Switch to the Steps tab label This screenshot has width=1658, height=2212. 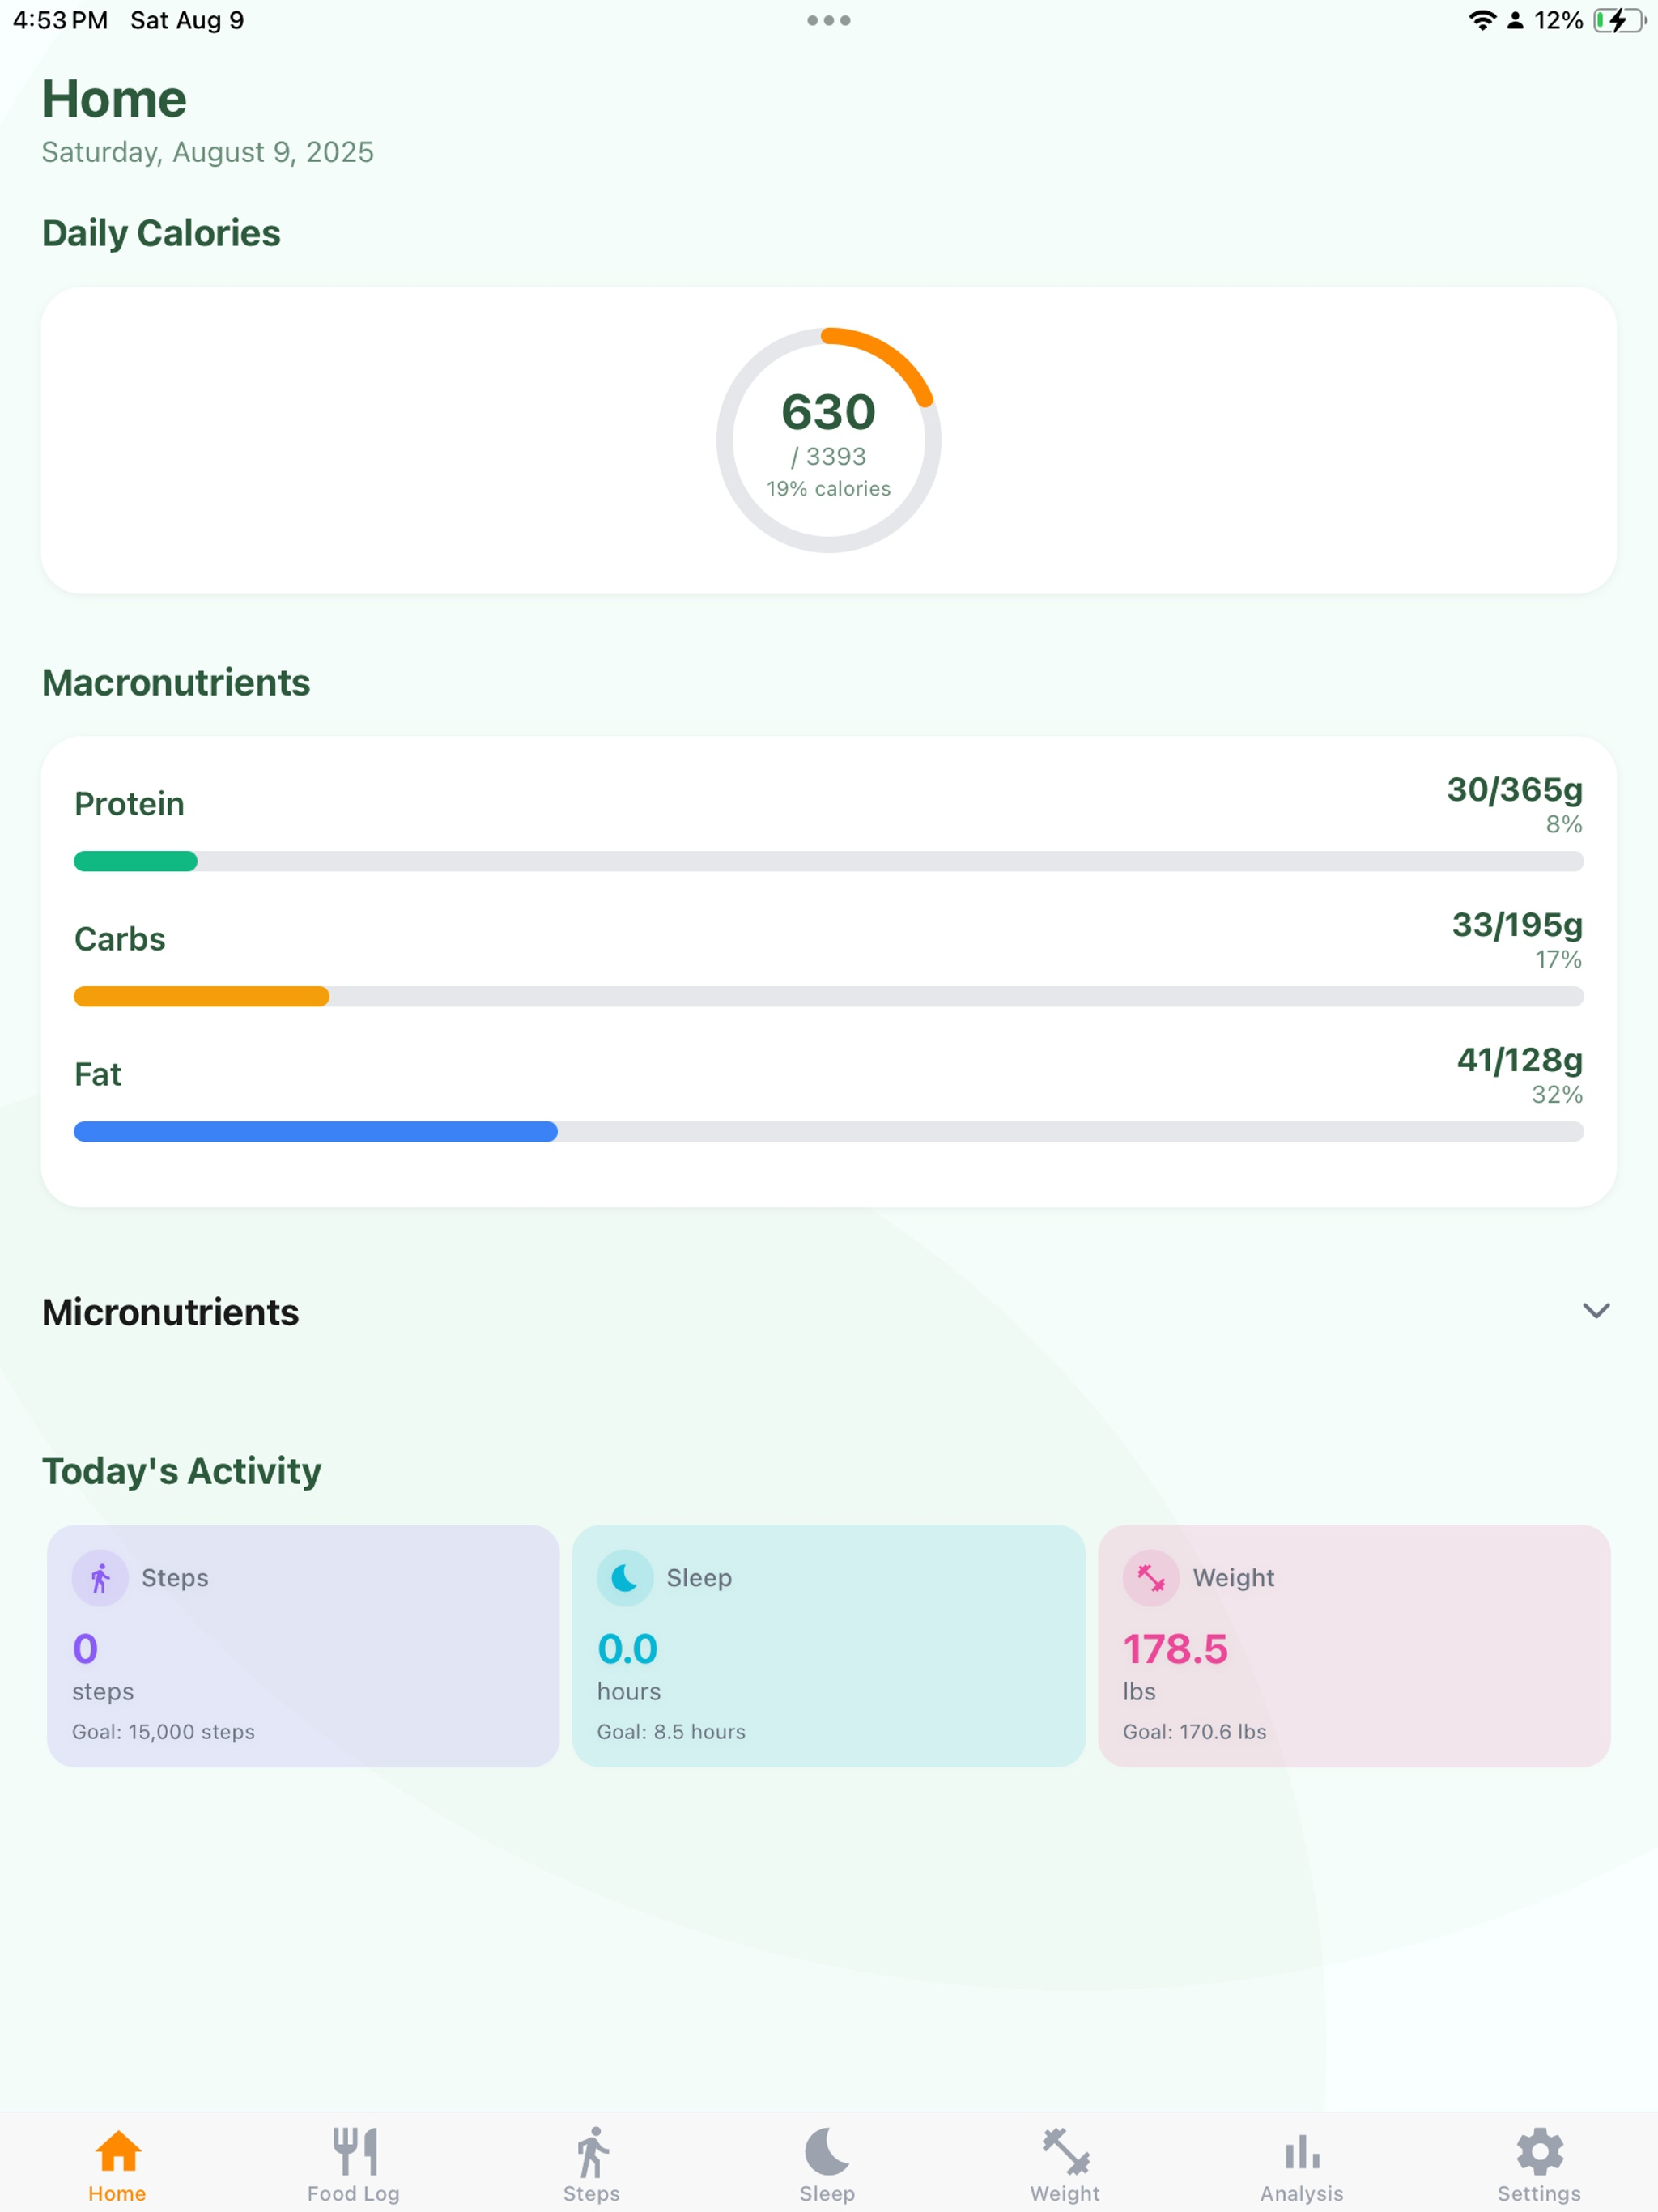[x=591, y=2193]
